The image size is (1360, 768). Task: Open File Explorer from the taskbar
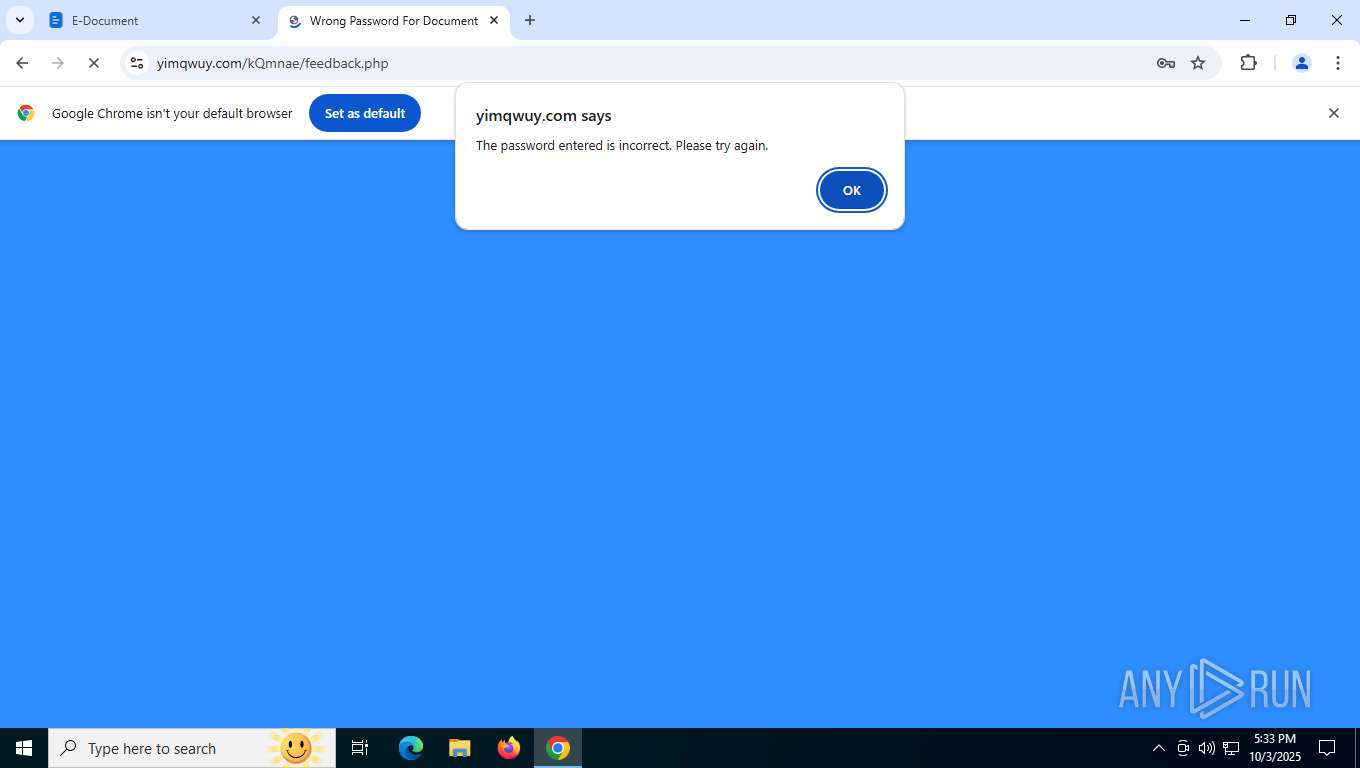(459, 748)
